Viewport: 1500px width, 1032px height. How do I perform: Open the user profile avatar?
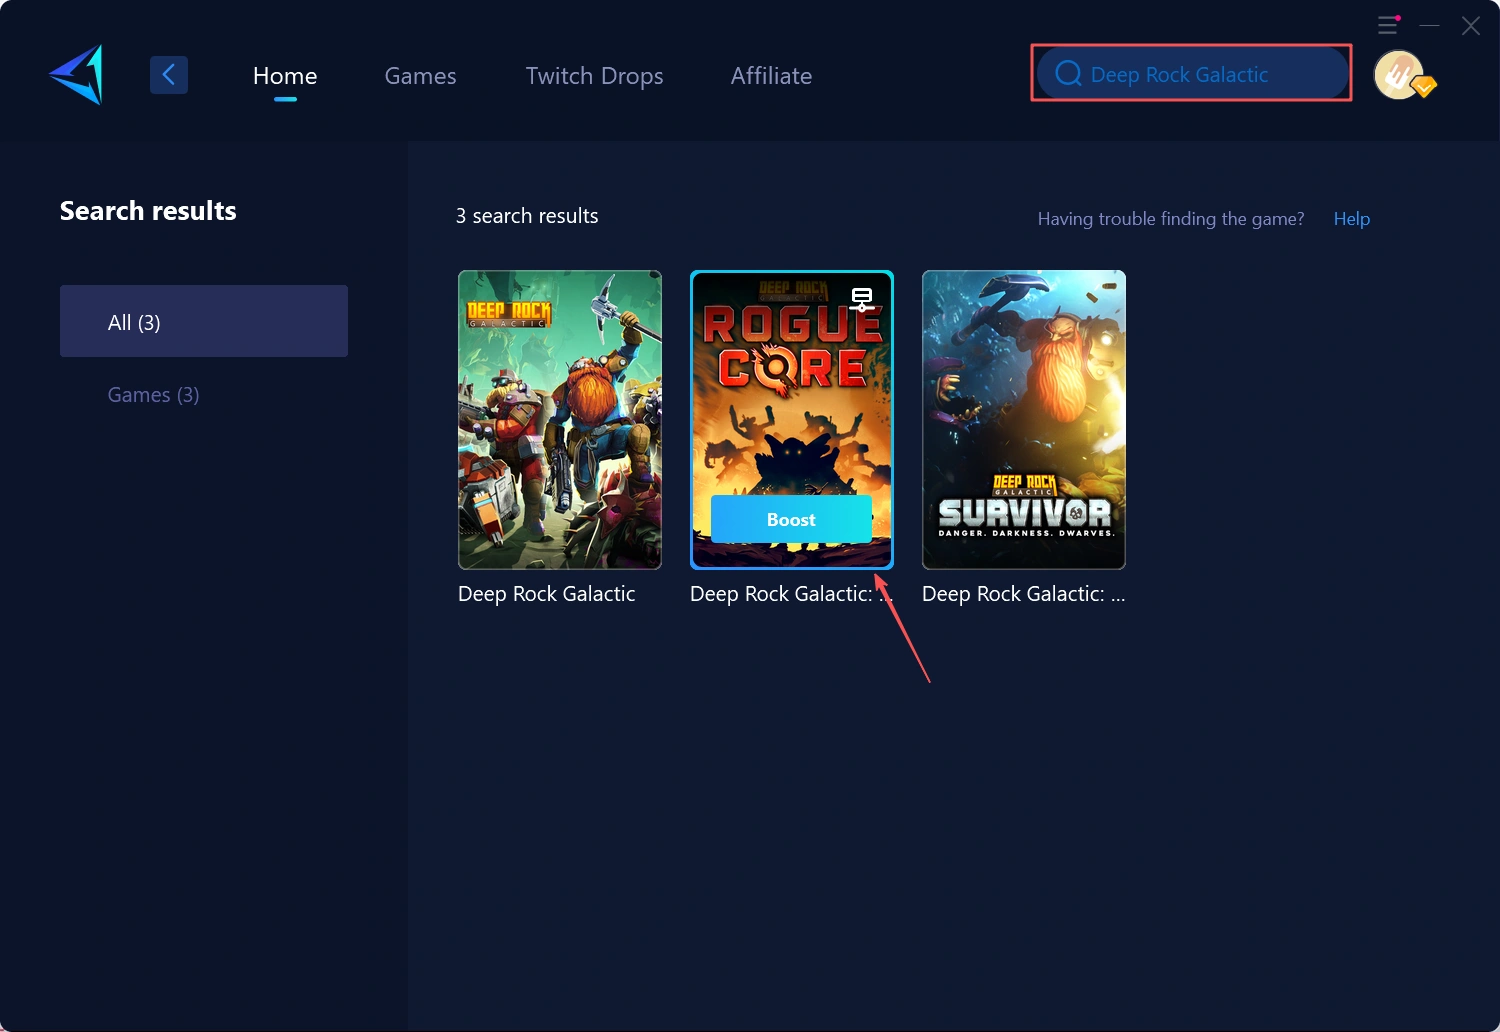pyautogui.click(x=1399, y=74)
